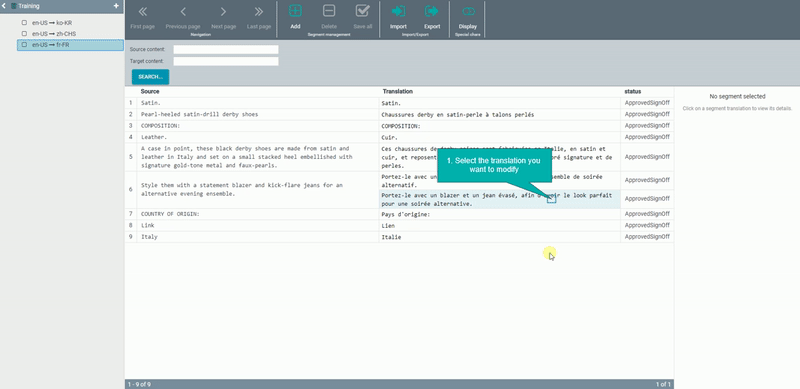Select source 'Pearl-heeled satin-drill derby shoes'
Viewport: 800px width, 389px height.
(x=199, y=114)
